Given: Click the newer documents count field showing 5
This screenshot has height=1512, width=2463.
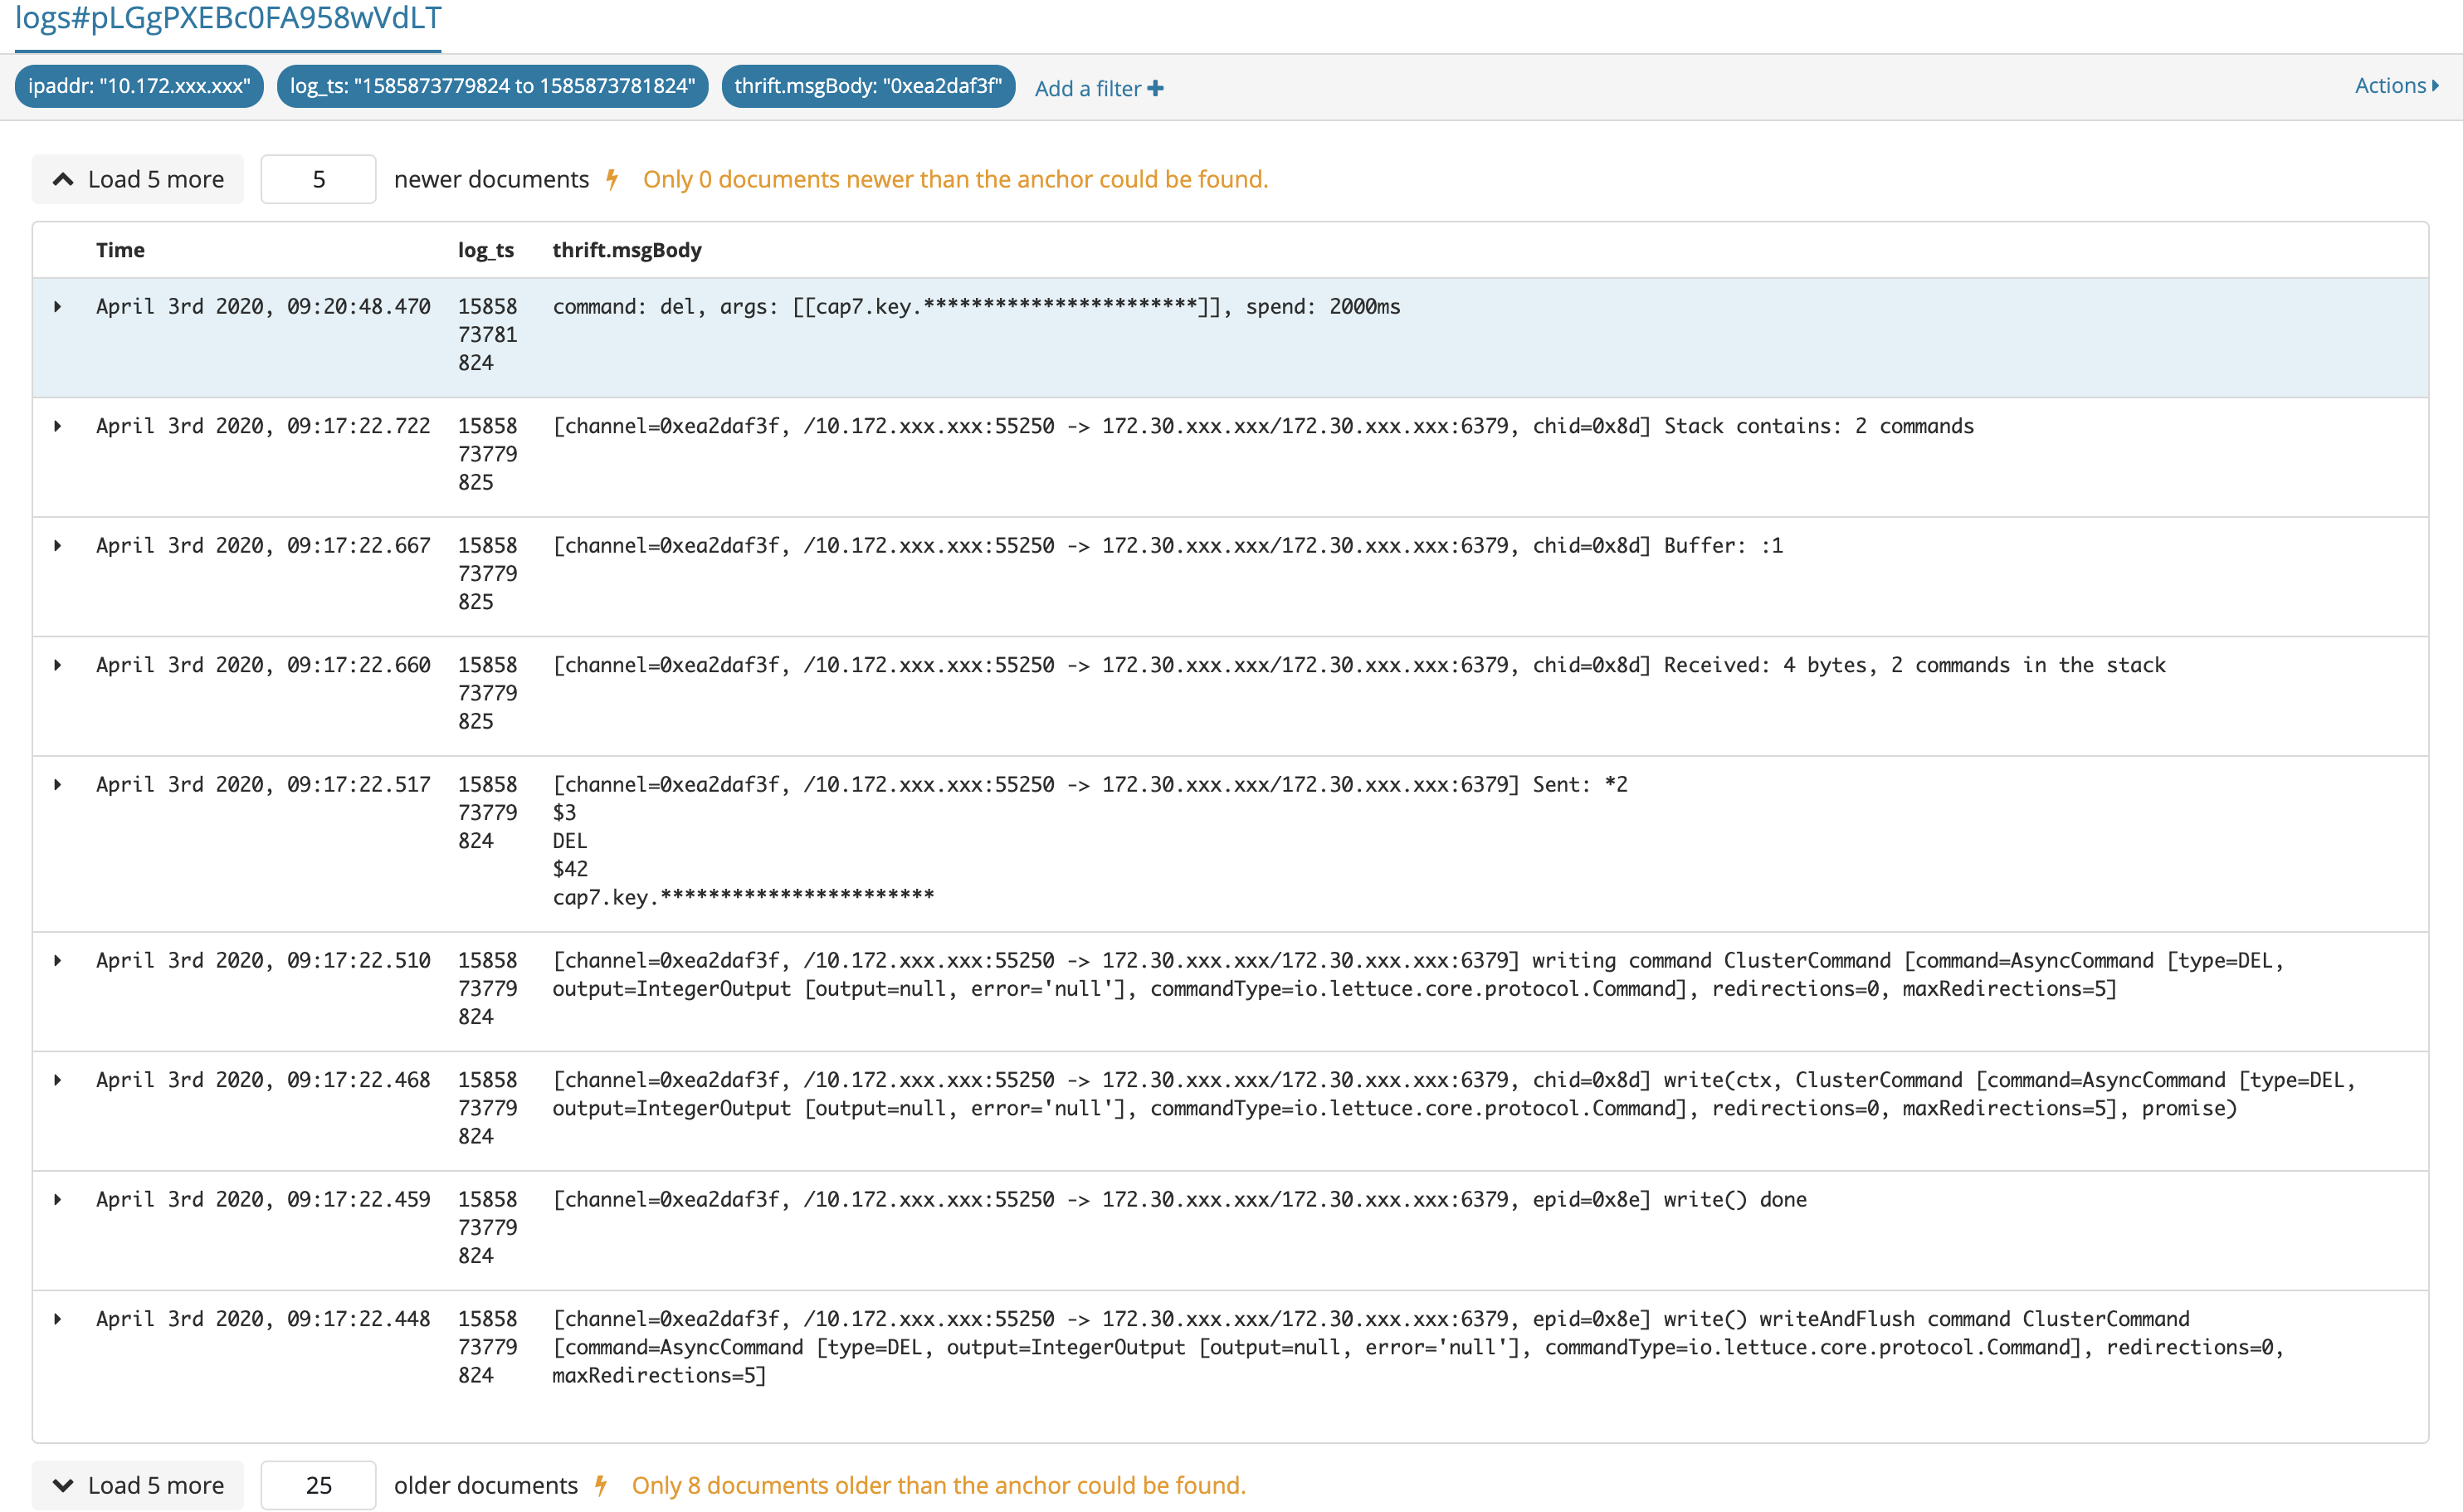Looking at the screenshot, I should tap(318, 179).
